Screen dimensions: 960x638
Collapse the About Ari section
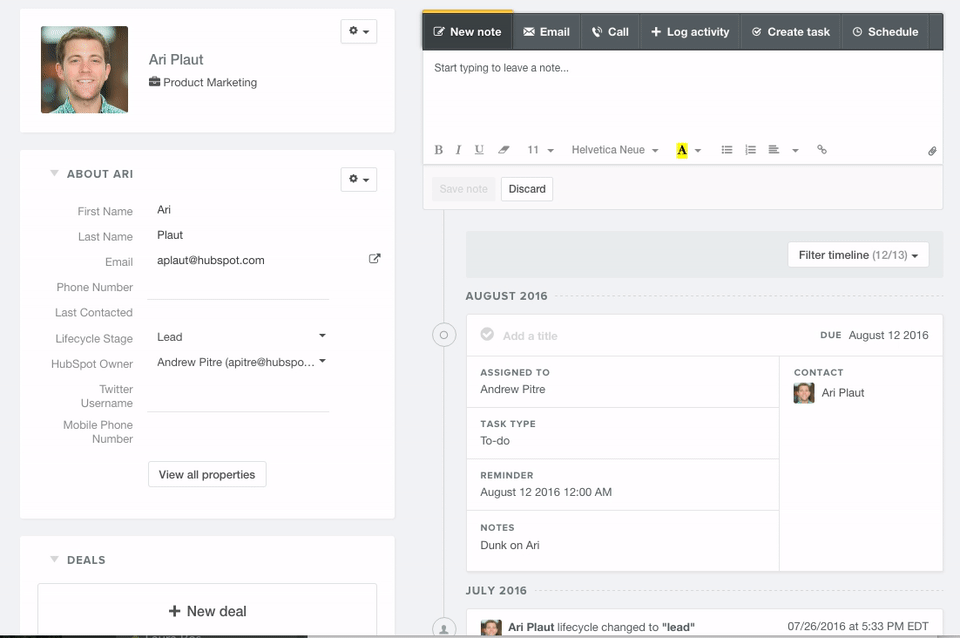click(54, 174)
